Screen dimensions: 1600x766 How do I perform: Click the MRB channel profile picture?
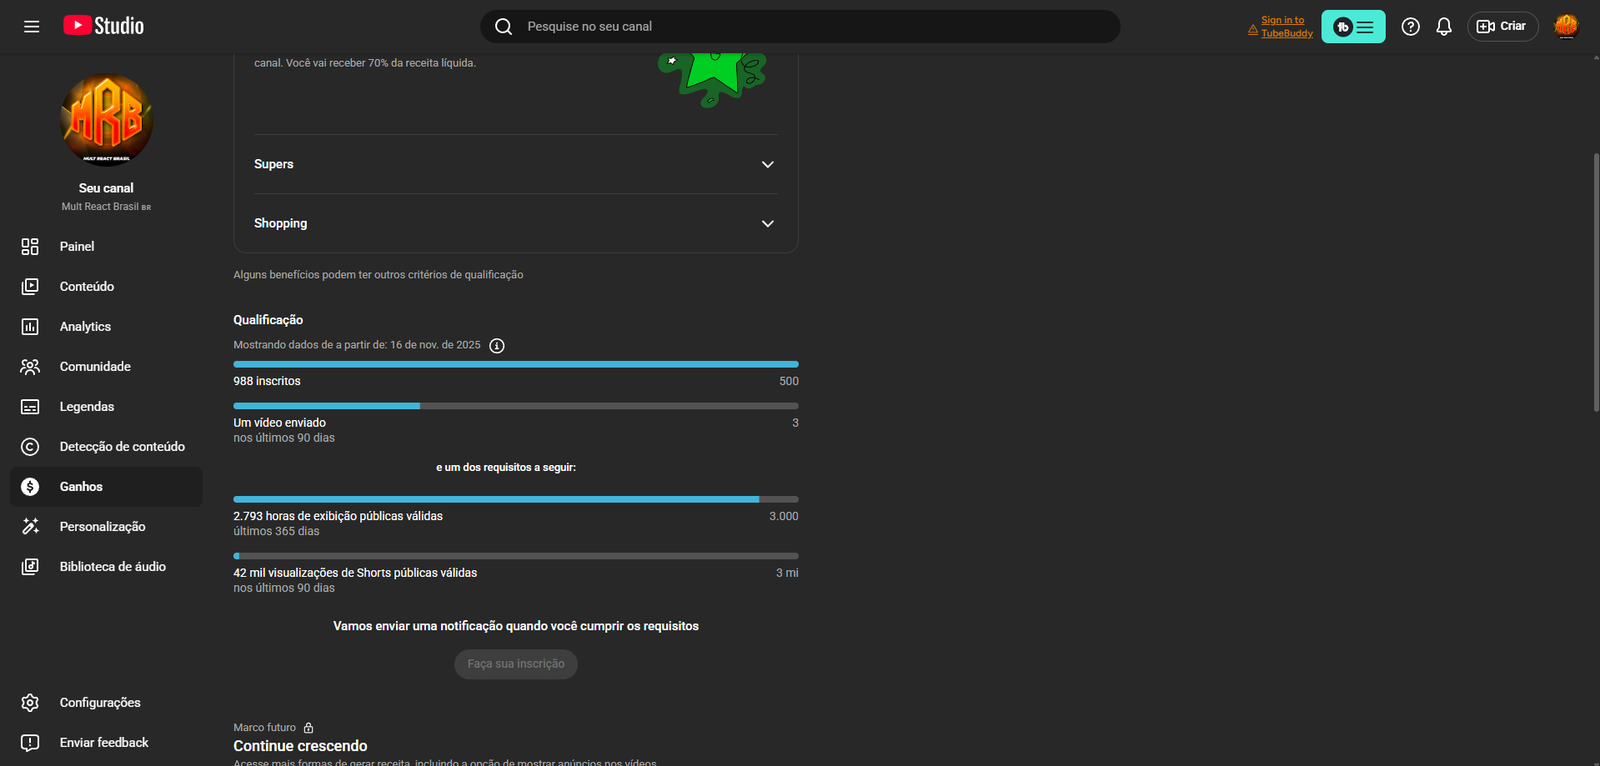pyautogui.click(x=106, y=120)
